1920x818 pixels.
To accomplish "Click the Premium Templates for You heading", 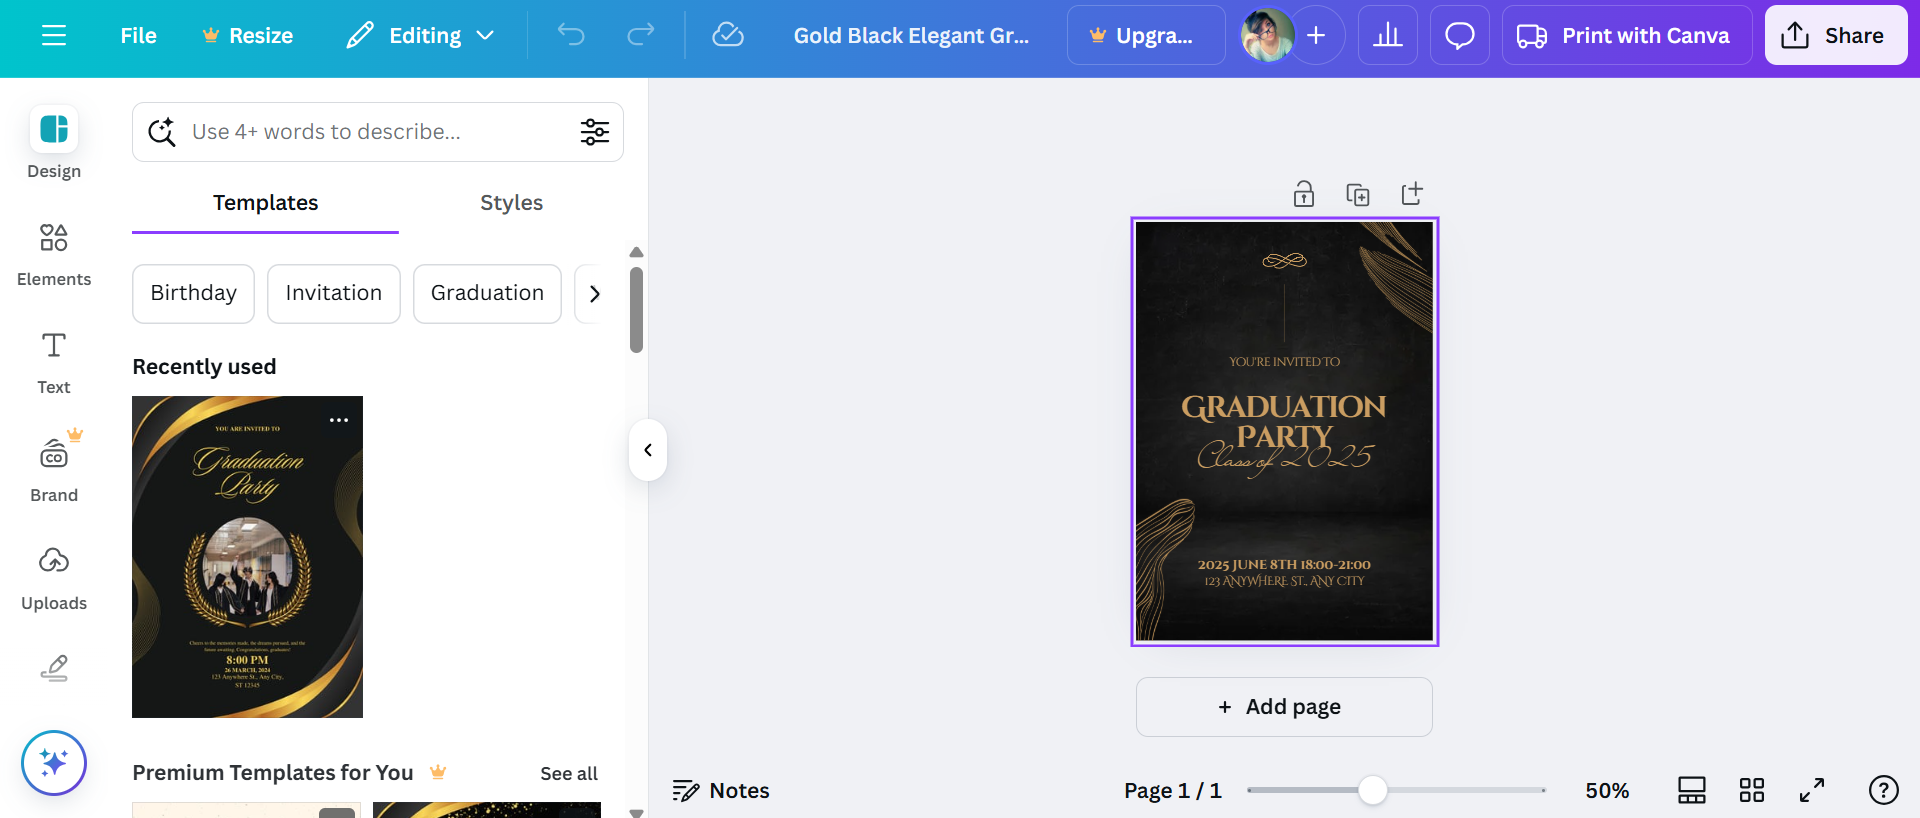I will click(x=273, y=773).
